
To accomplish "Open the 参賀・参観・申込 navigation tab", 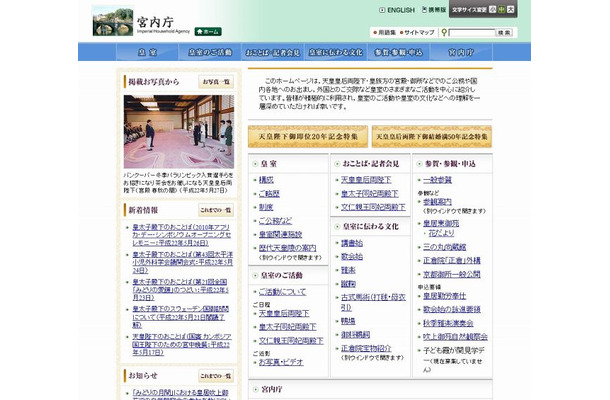I will (x=398, y=52).
